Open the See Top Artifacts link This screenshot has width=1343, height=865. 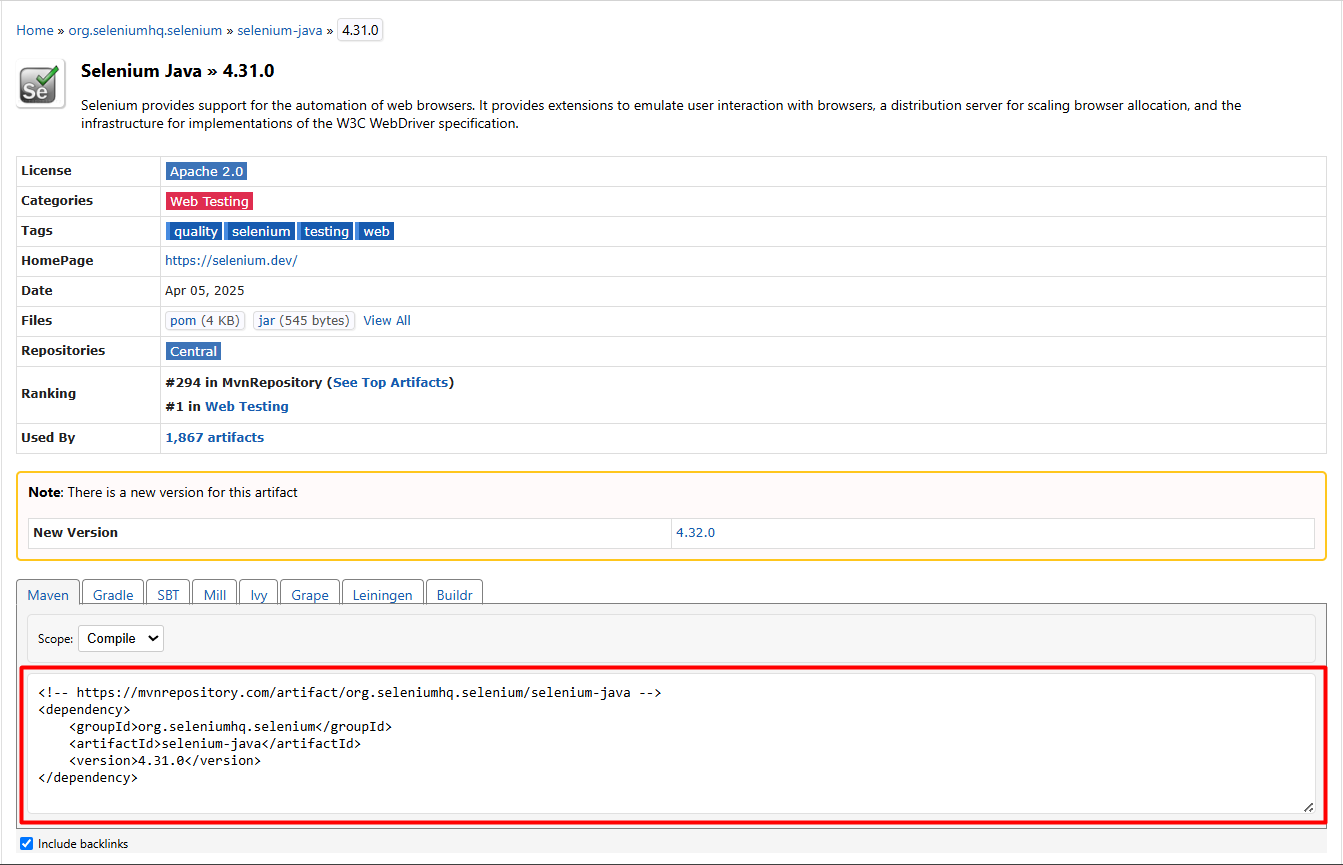pyautogui.click(x=391, y=382)
